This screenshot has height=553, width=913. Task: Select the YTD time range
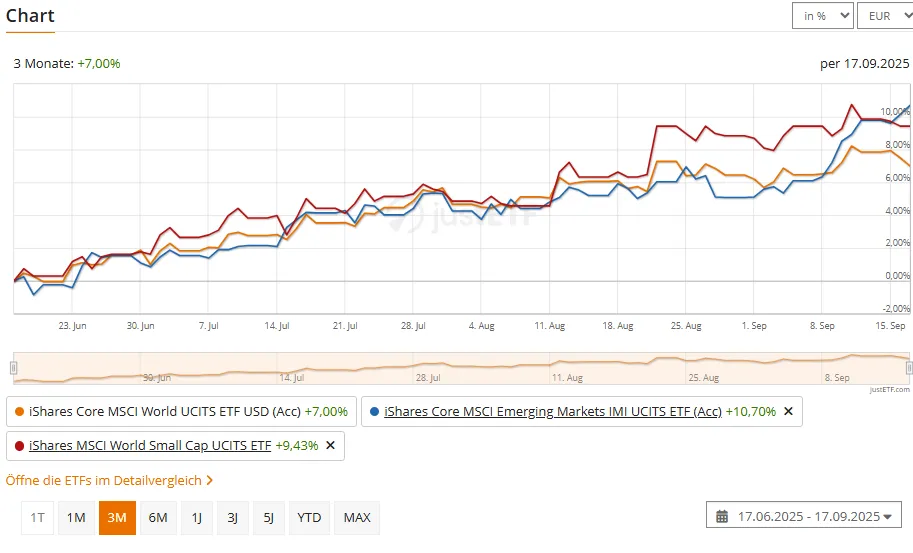click(x=309, y=517)
